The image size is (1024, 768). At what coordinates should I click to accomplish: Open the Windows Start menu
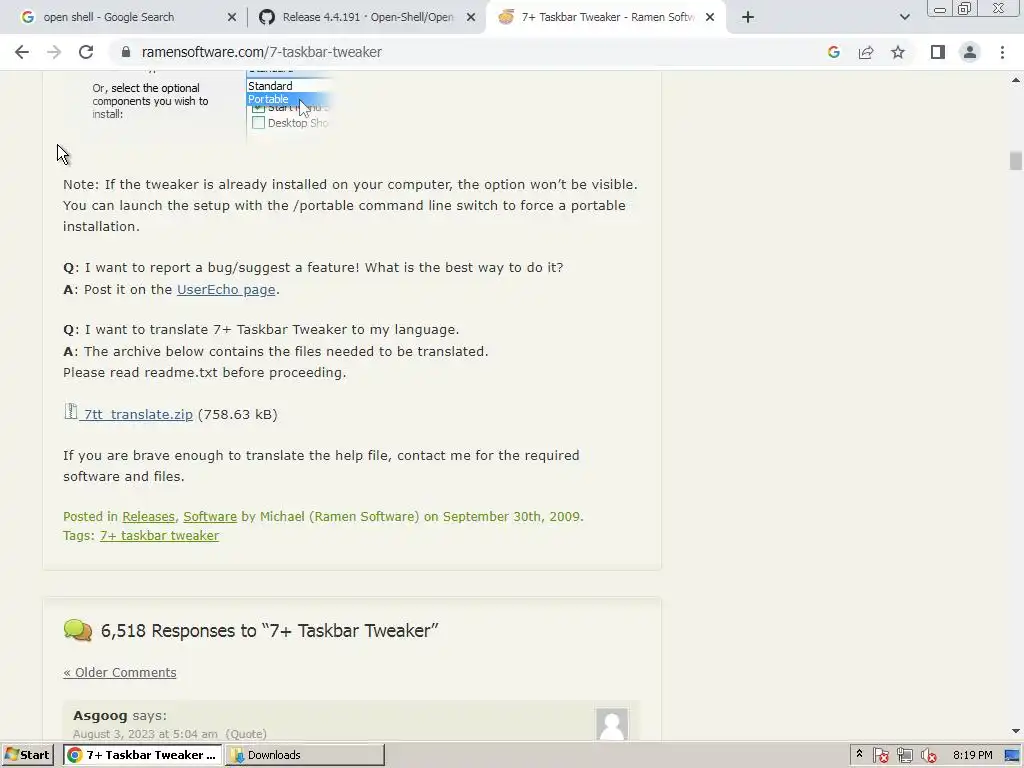click(27, 755)
